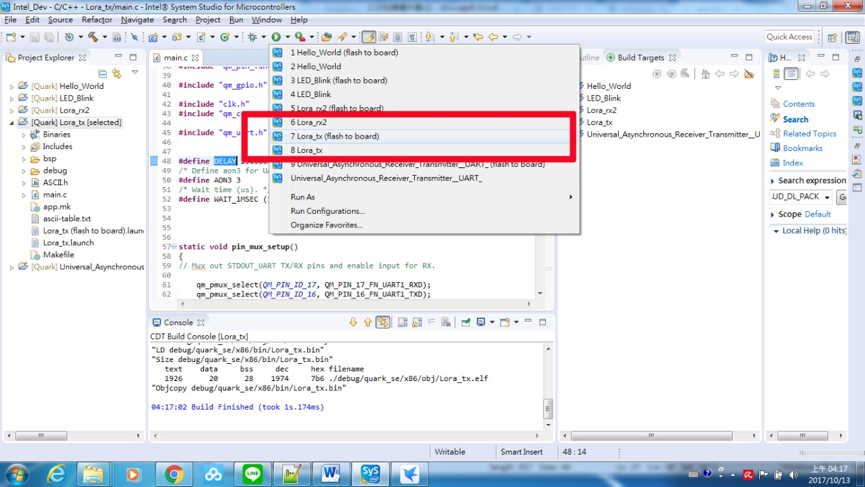This screenshot has width=865, height=487.
Task: Select '7 Lora_tx (flash to board)' run entry
Action: pyautogui.click(x=424, y=136)
